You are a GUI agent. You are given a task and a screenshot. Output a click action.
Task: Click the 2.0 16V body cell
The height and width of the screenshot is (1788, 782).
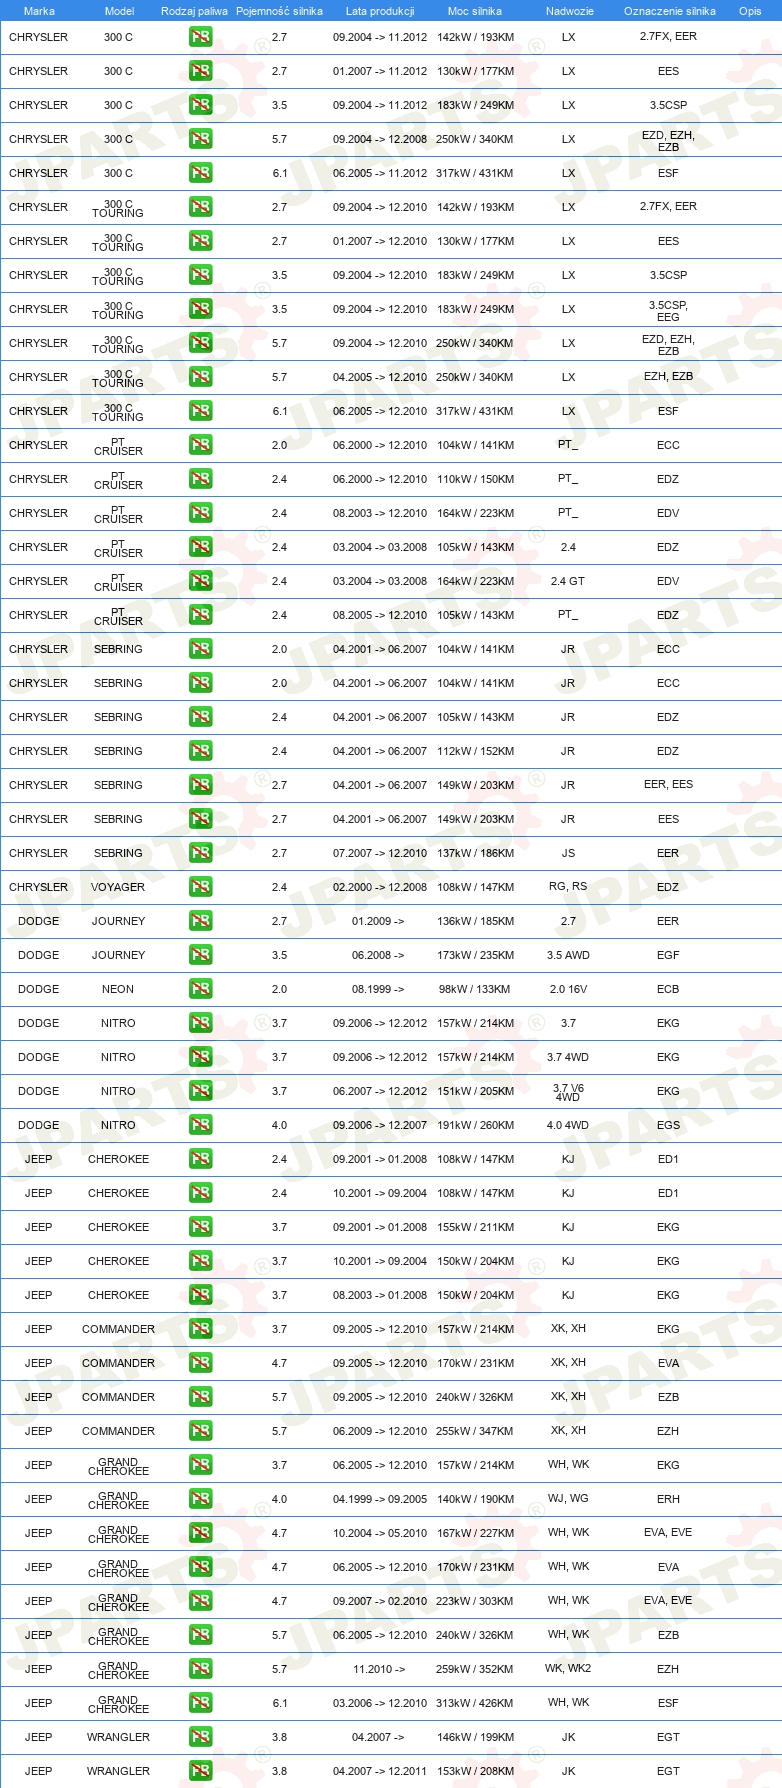point(568,989)
